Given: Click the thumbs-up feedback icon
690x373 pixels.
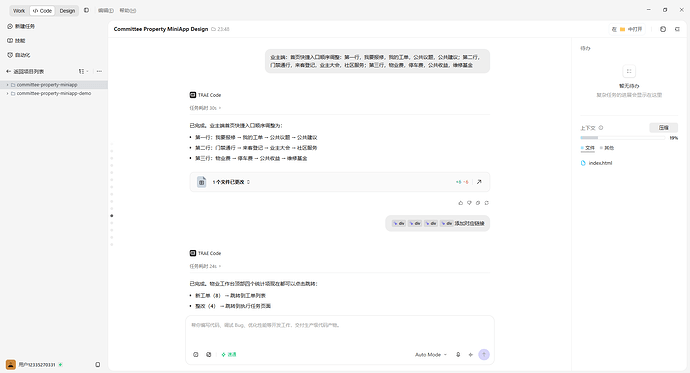Looking at the screenshot, I should (461, 203).
